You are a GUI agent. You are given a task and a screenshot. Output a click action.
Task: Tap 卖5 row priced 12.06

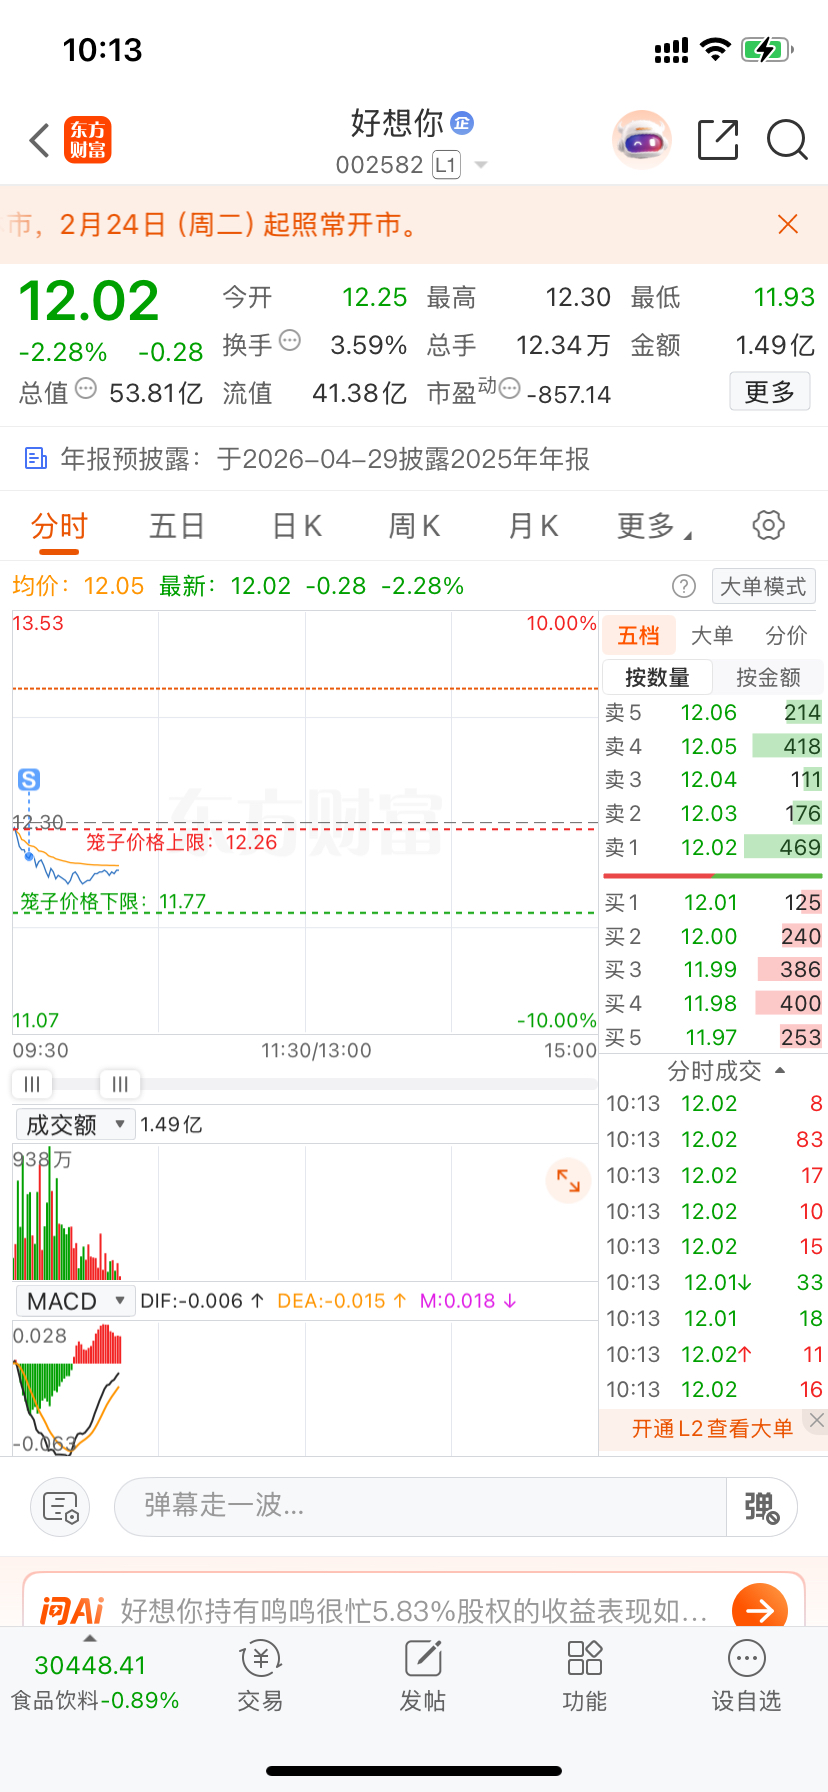pos(713,712)
